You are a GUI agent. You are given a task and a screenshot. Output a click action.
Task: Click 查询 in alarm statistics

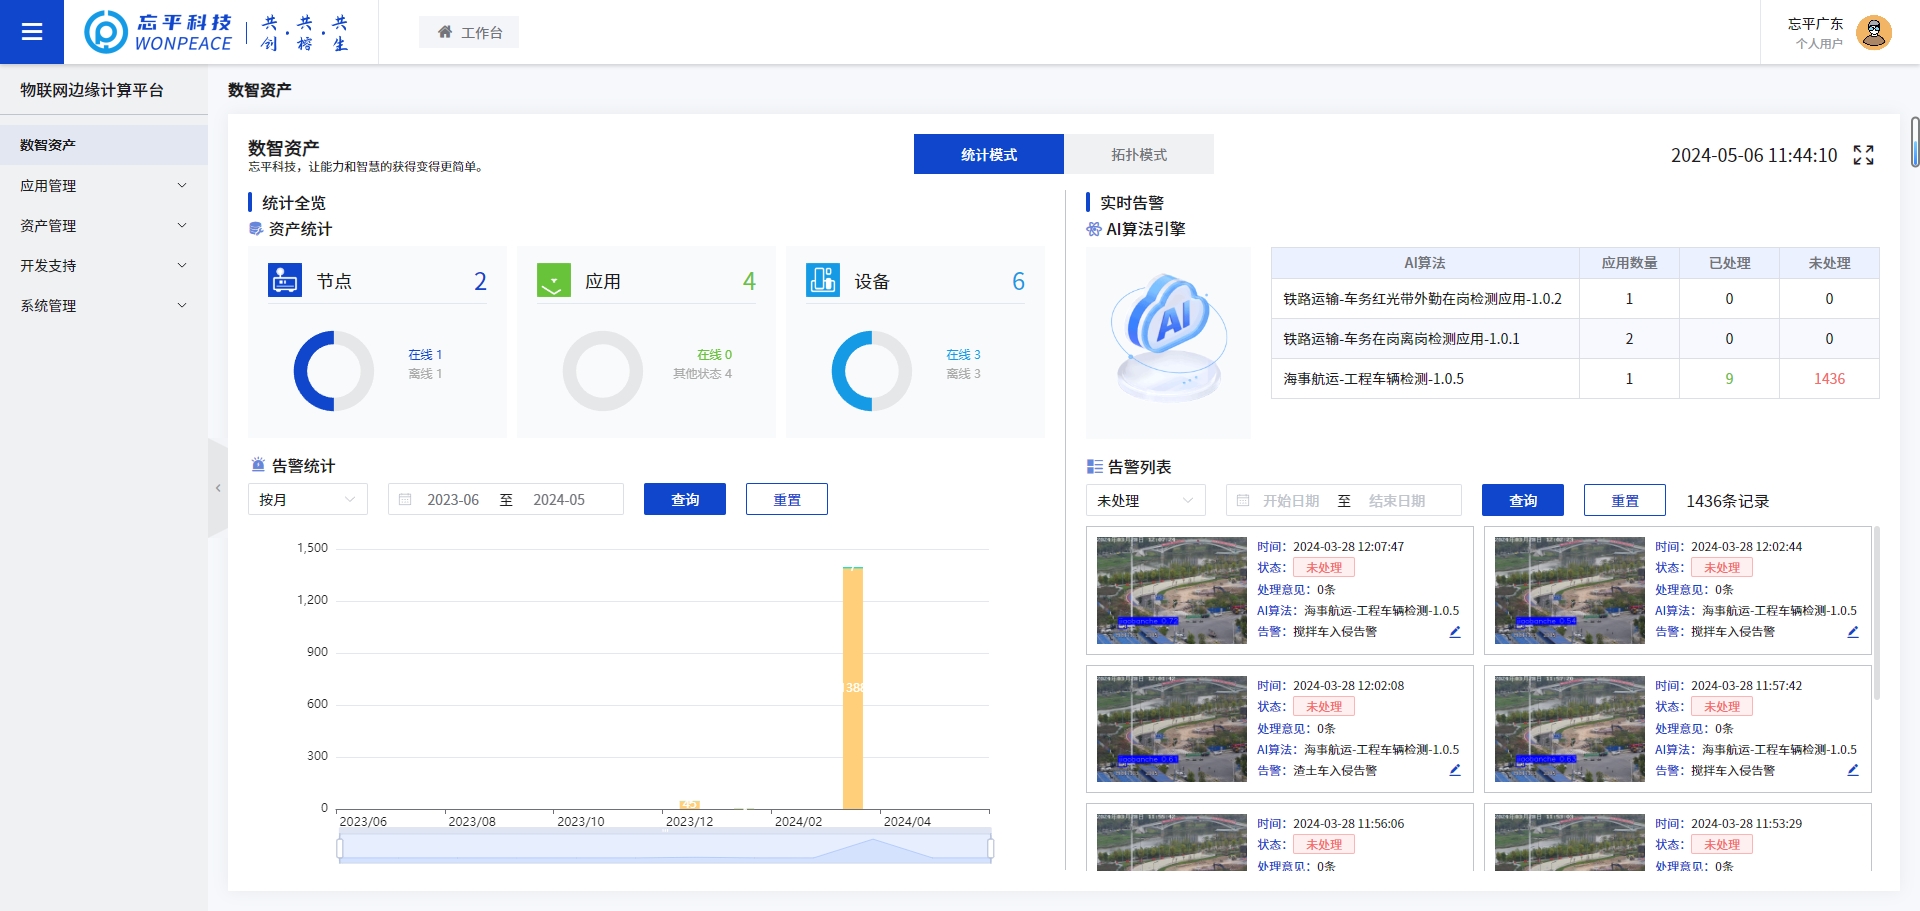click(x=685, y=499)
